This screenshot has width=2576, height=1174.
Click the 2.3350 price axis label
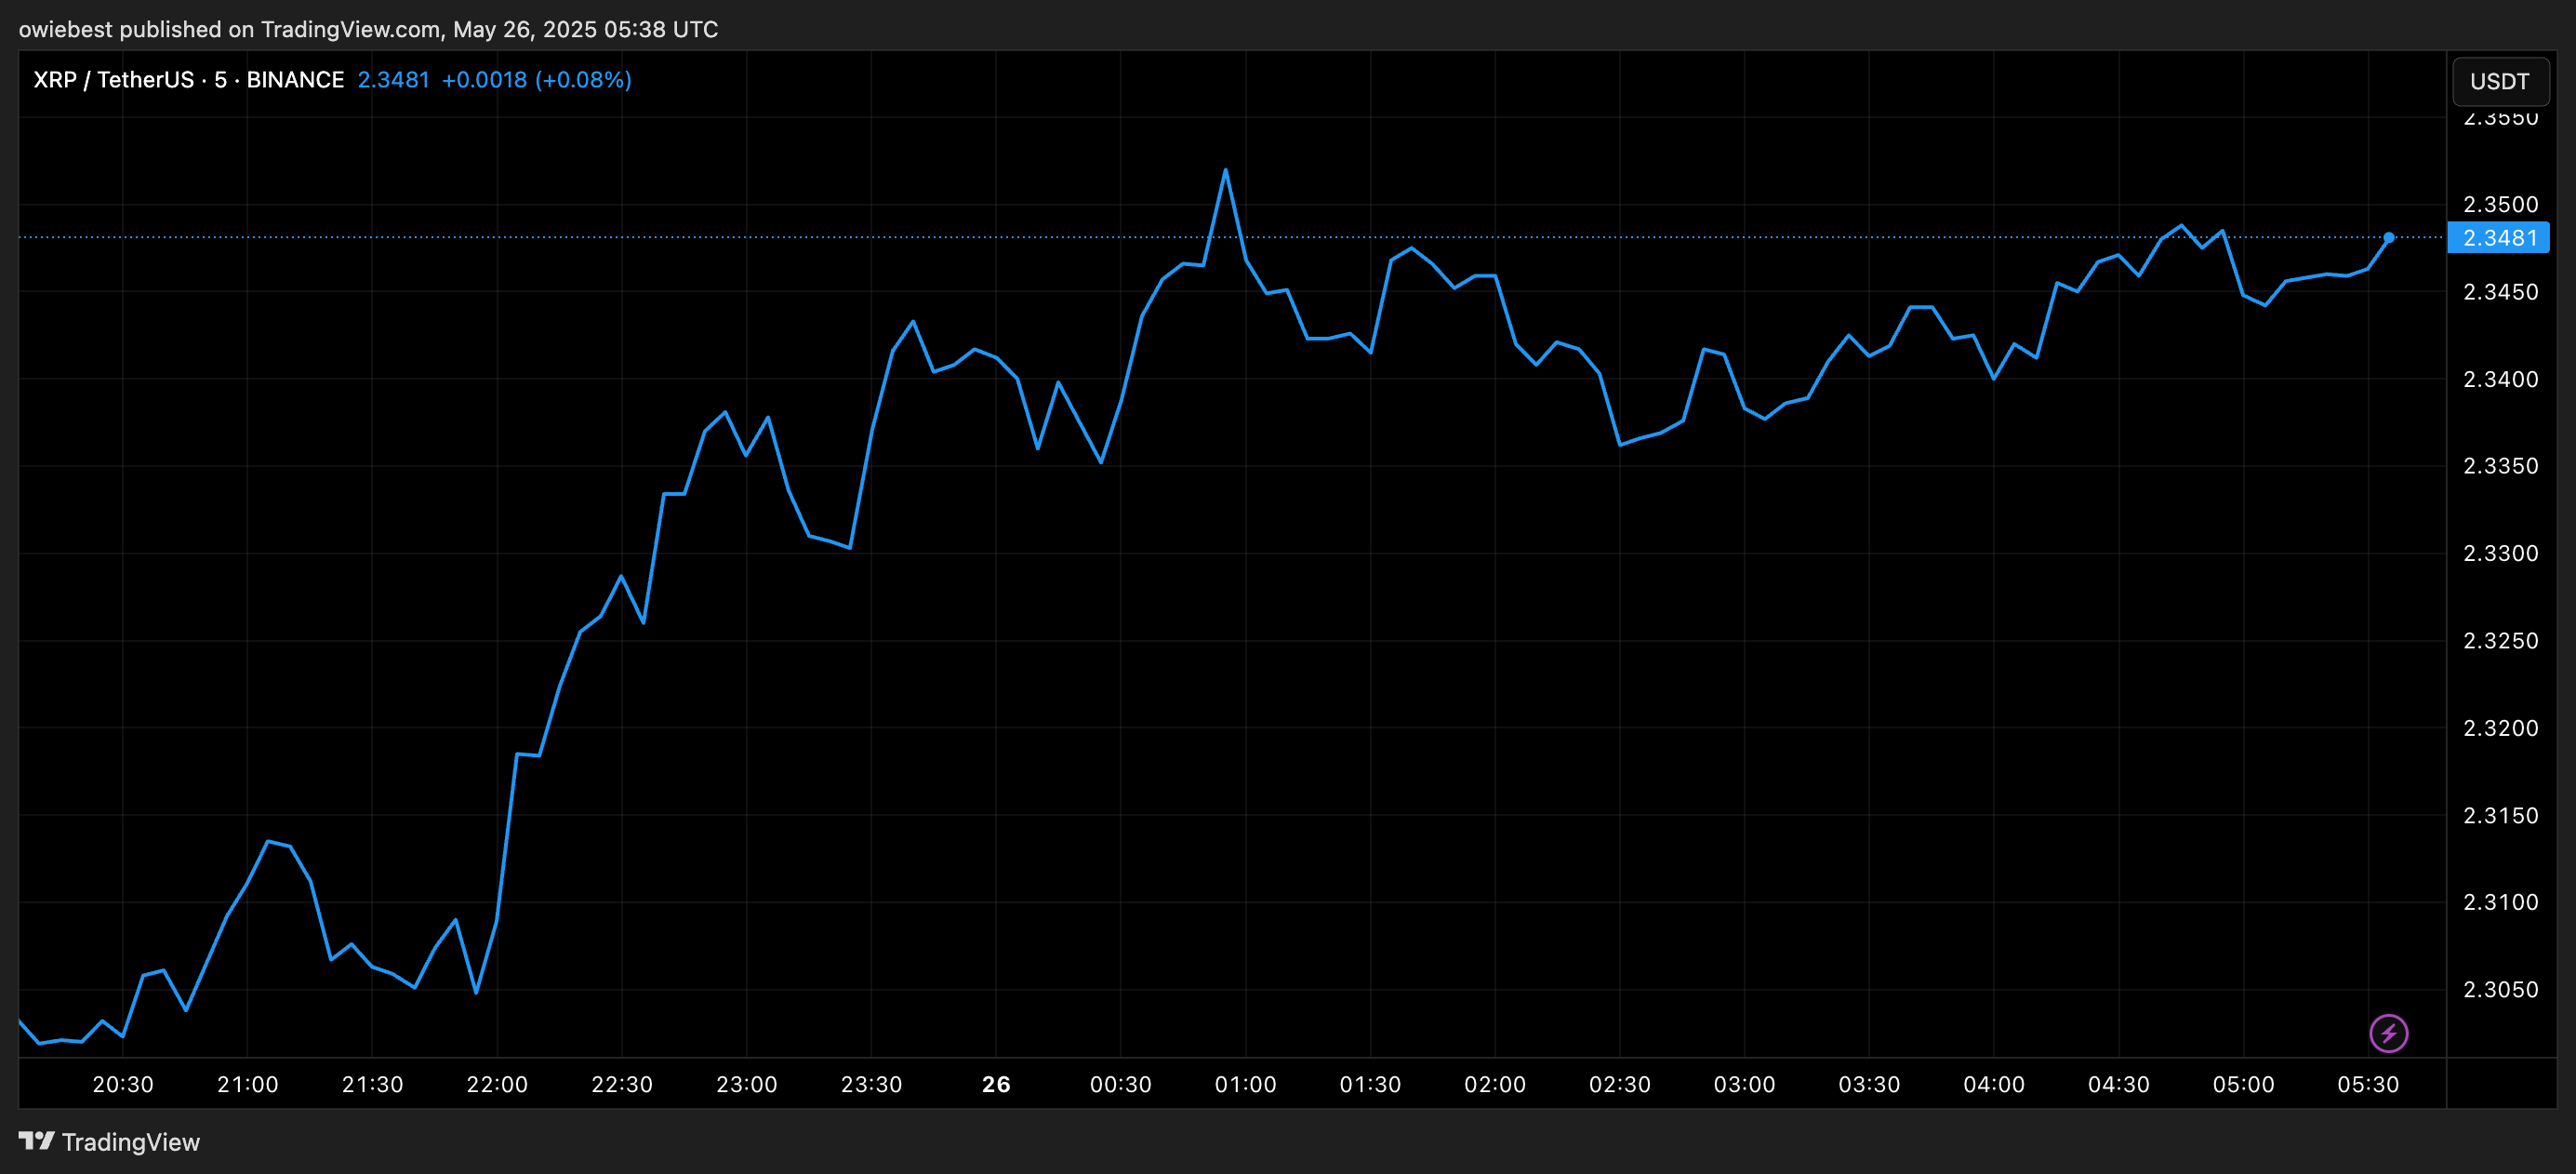(2500, 466)
